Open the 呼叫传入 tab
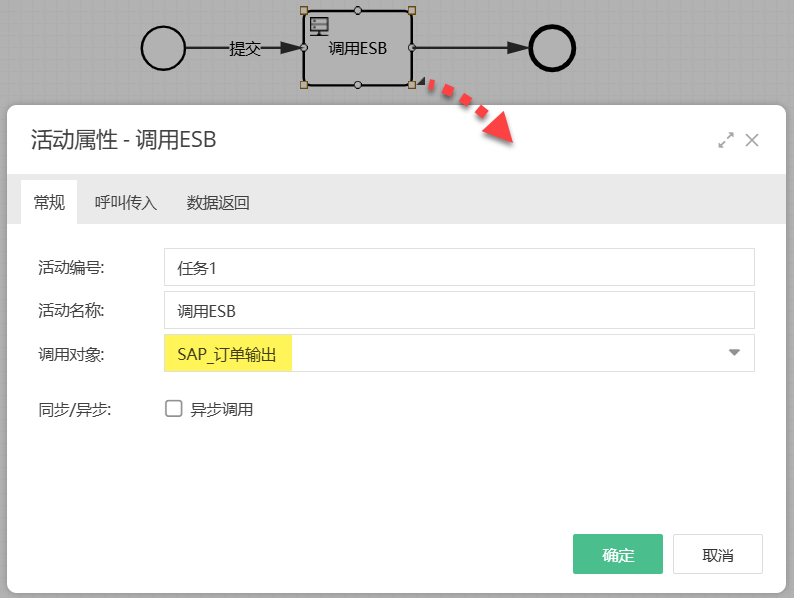This screenshot has width=794, height=598. click(126, 202)
